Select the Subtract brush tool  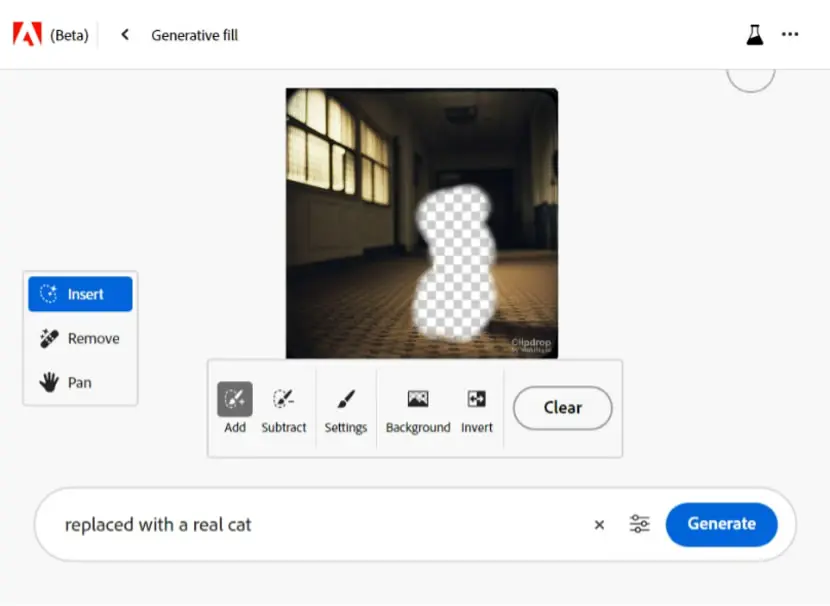pyautogui.click(x=284, y=408)
